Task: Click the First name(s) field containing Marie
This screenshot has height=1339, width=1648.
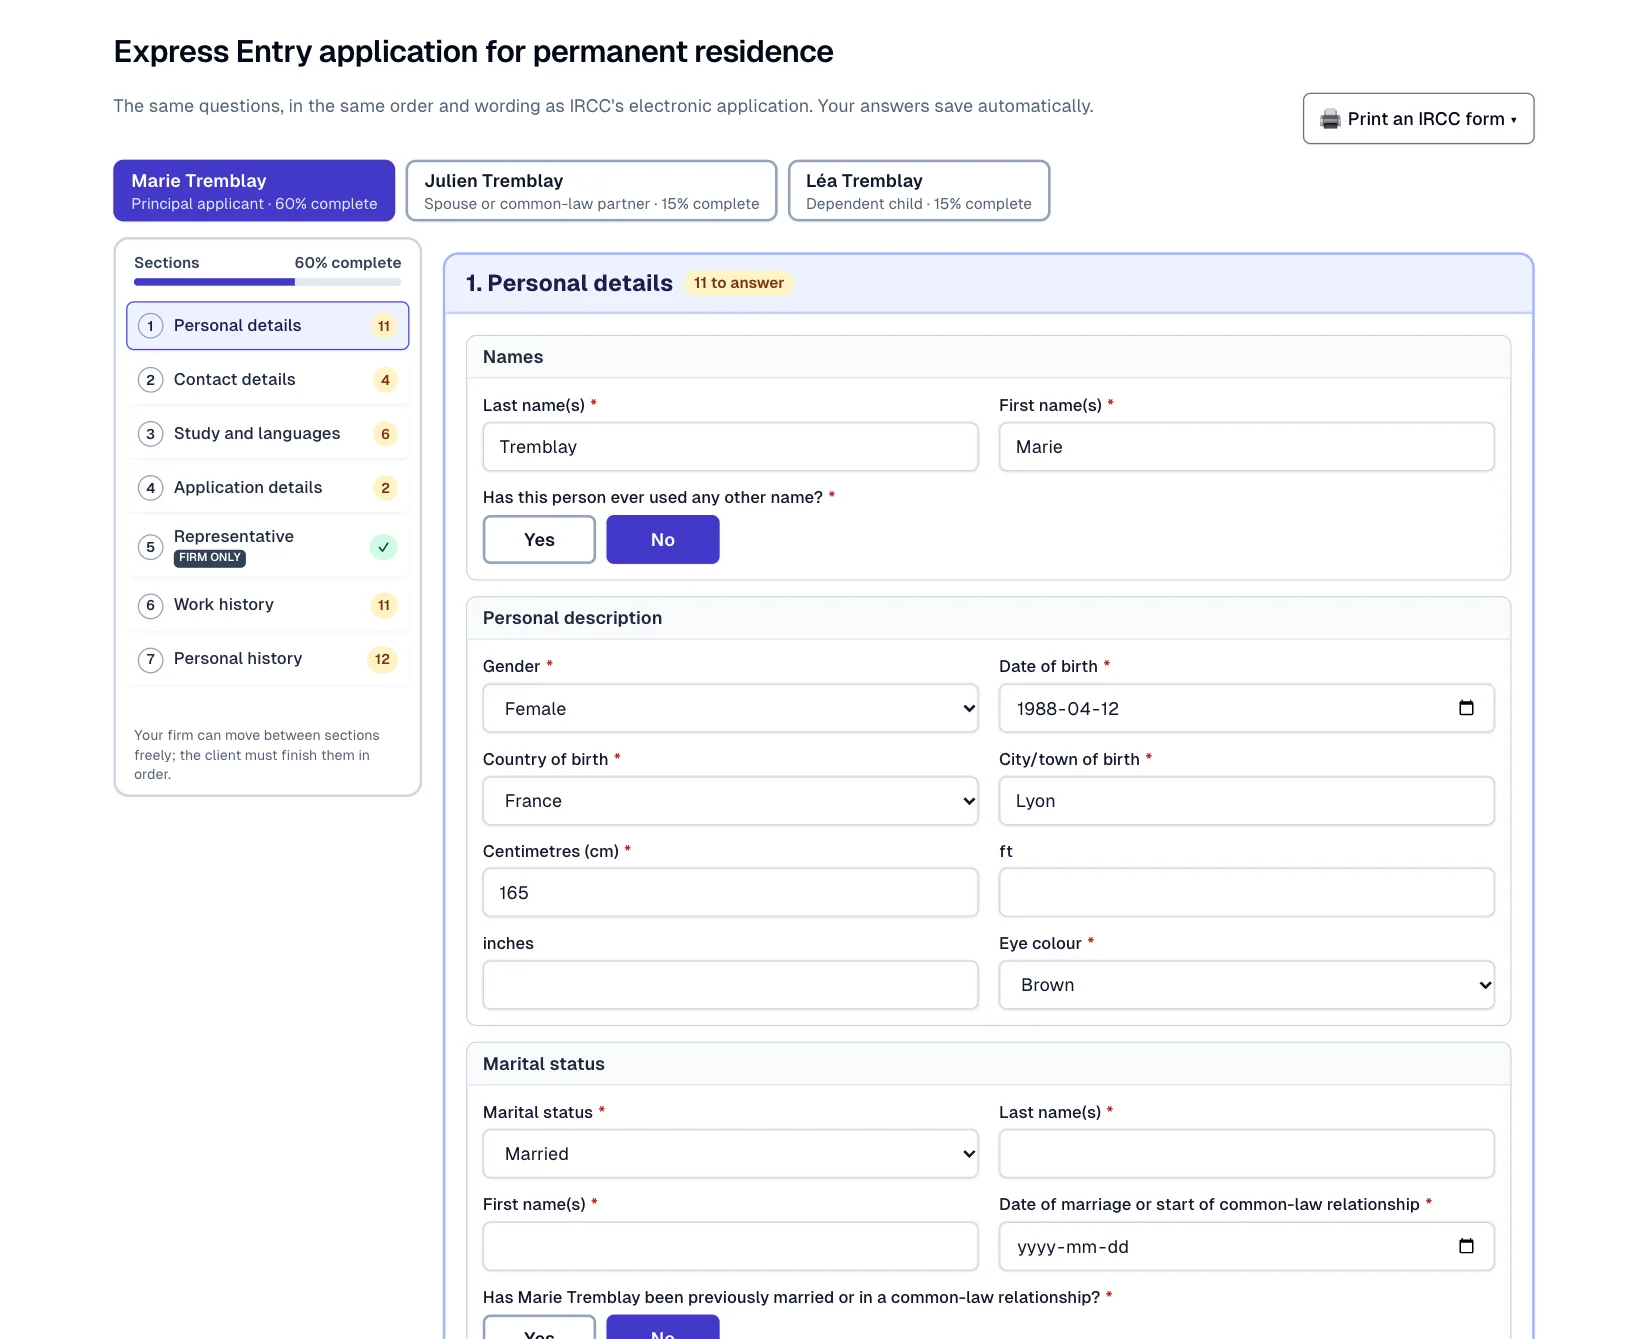Action: click(1247, 447)
